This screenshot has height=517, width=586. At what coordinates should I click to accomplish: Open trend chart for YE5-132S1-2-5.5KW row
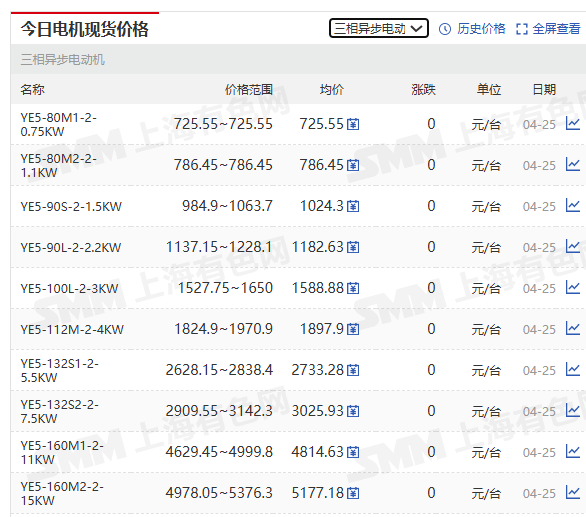pos(573,369)
